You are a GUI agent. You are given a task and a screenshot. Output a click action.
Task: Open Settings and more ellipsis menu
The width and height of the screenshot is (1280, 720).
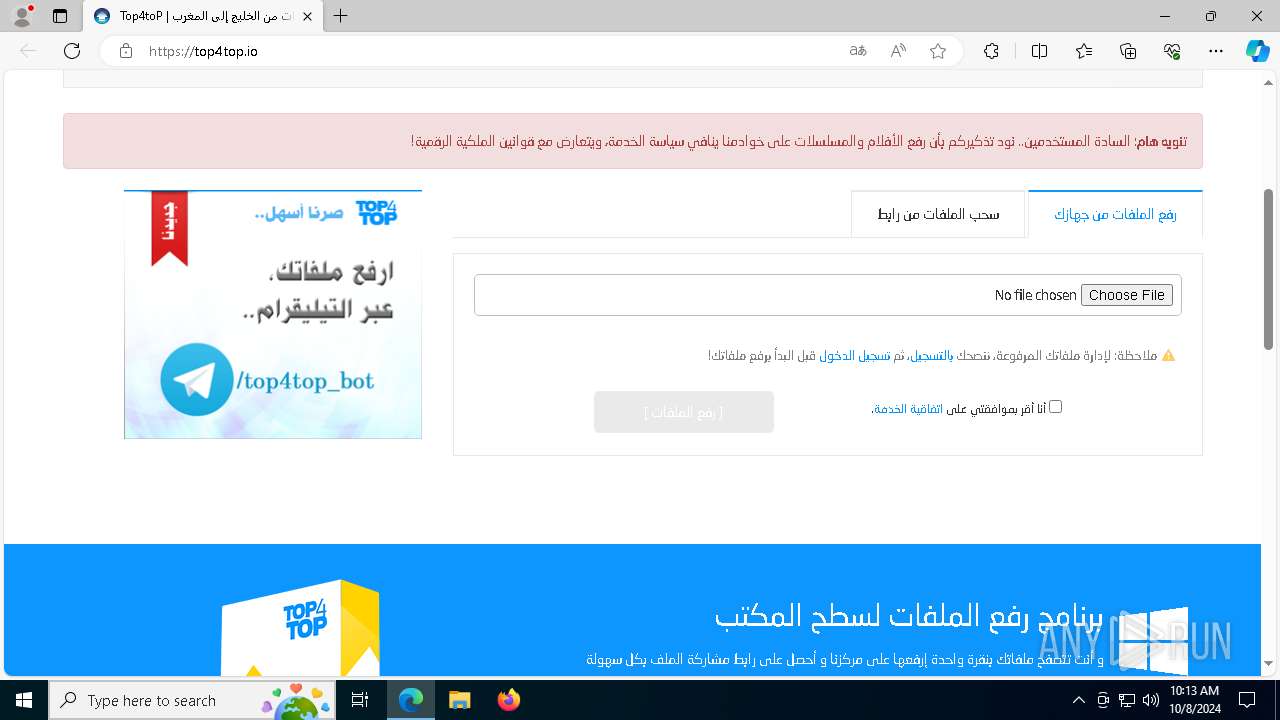(x=1216, y=51)
